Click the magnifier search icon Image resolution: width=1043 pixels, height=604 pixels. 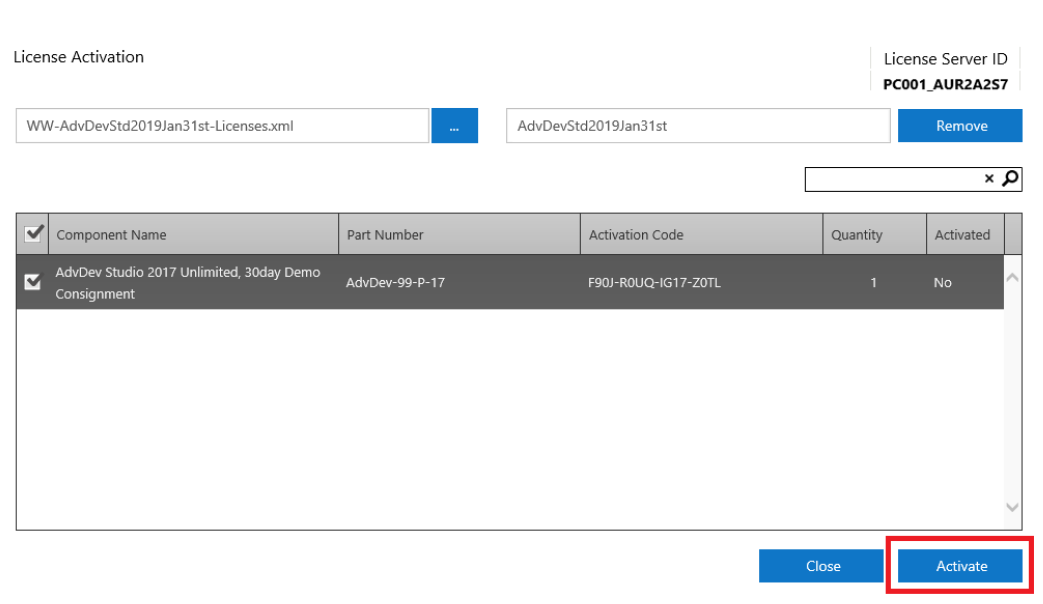[1010, 178]
